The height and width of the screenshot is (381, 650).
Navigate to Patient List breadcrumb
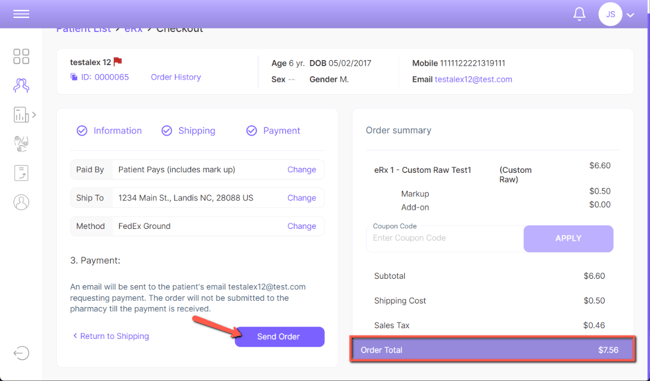coord(83,29)
